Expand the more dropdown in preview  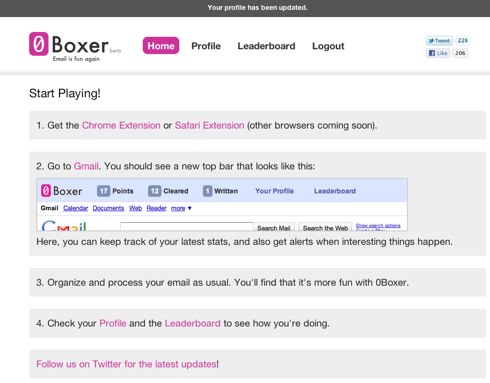[x=181, y=208]
